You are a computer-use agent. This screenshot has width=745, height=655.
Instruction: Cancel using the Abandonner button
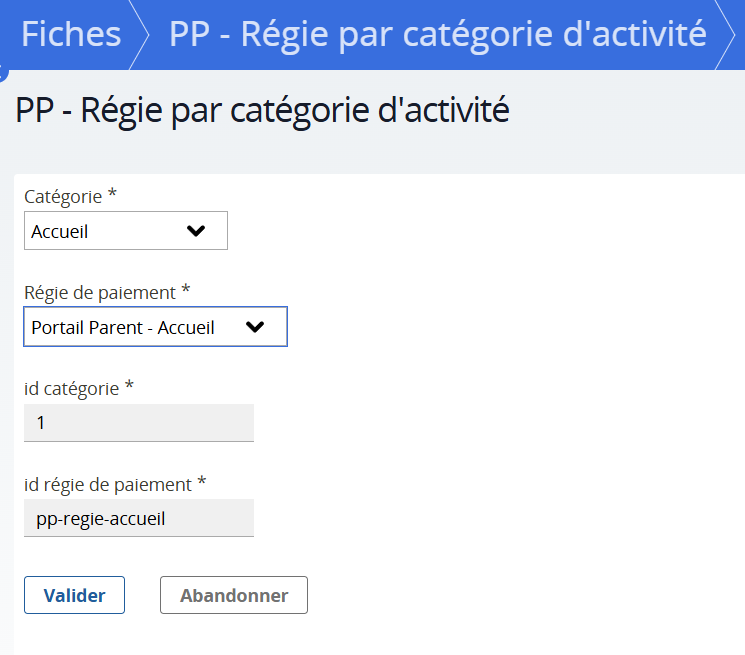coord(234,595)
